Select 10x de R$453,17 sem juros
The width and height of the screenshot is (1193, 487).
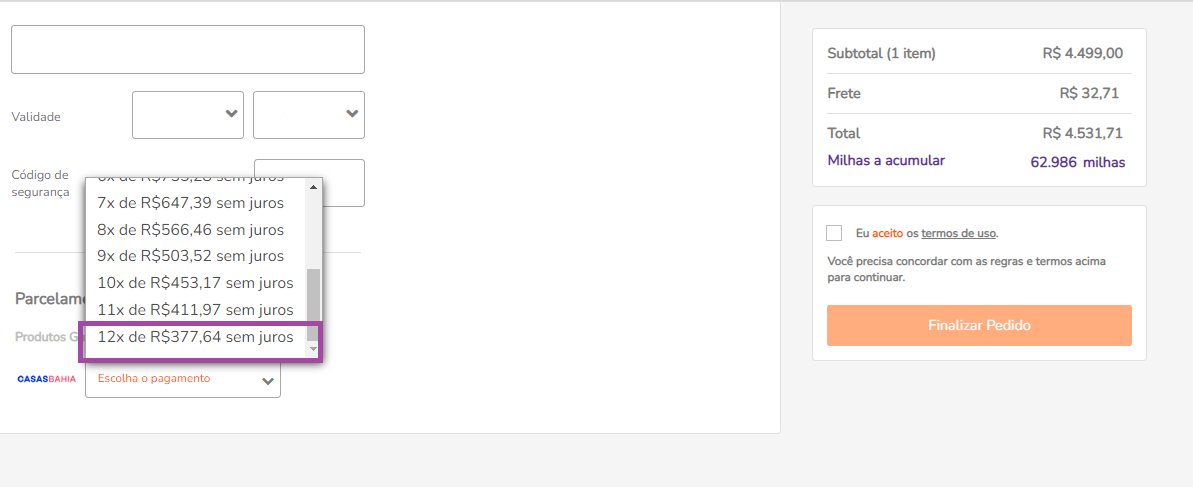click(x=196, y=283)
